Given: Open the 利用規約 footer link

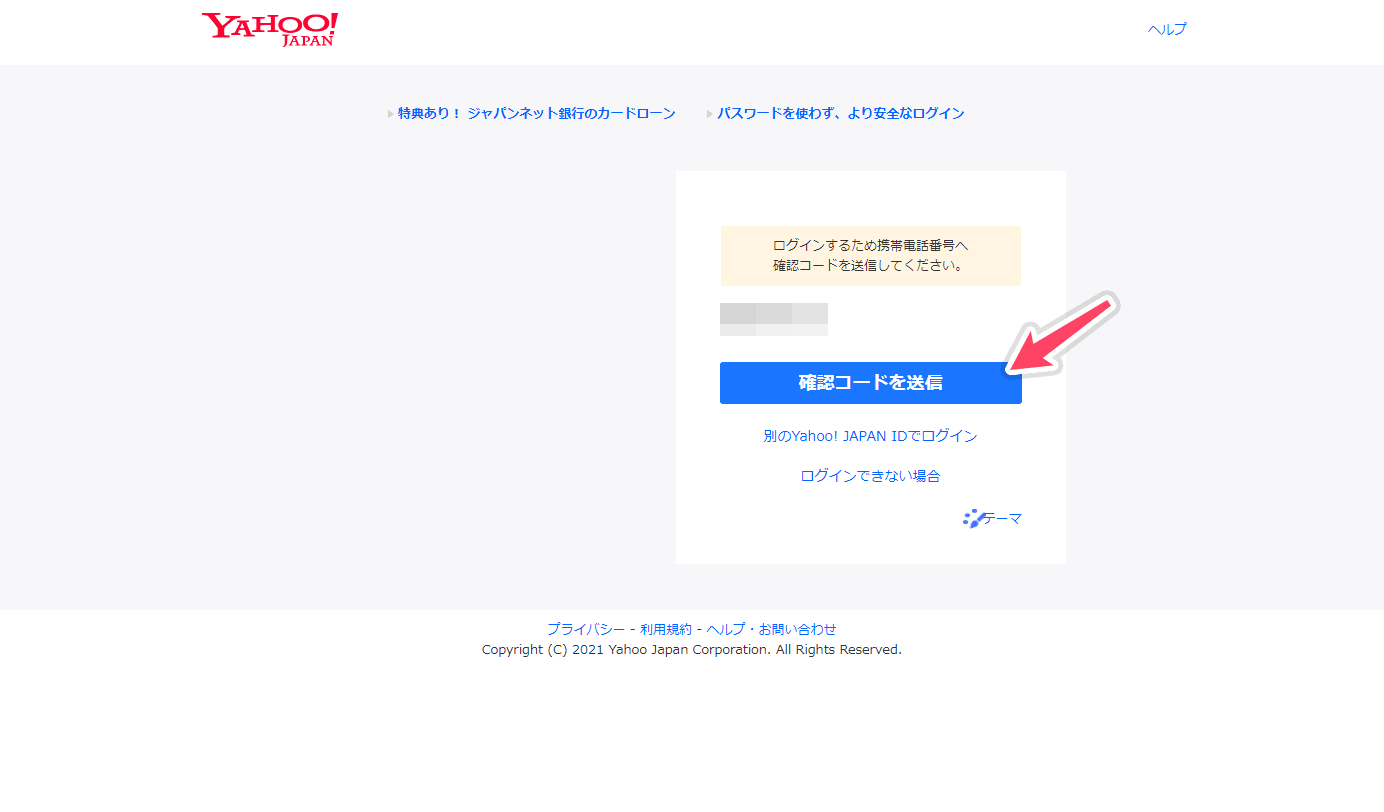Looking at the screenshot, I should coord(666,629).
